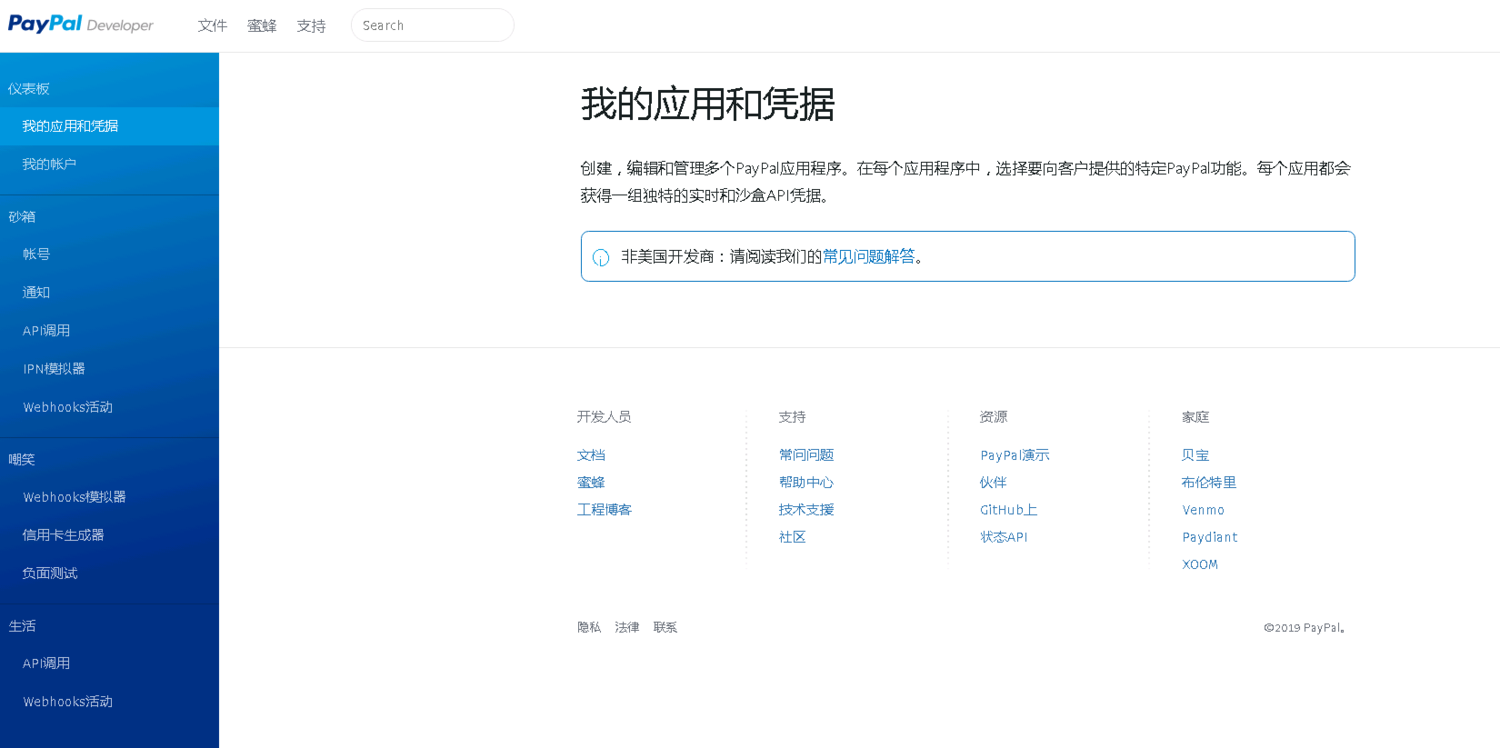
Task: Open the 隐私 link at page bottom
Action: pyautogui.click(x=589, y=627)
